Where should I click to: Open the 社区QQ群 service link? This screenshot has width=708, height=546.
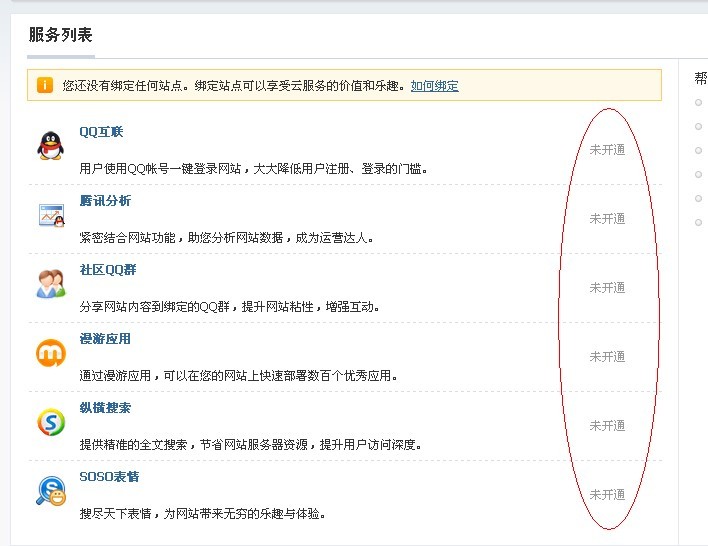click(108, 270)
